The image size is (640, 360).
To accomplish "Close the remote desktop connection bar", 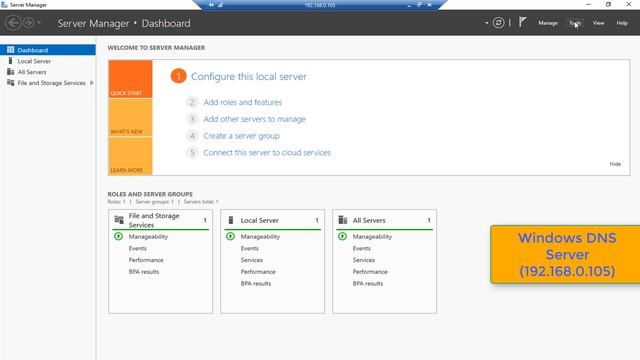I will click(429, 4).
